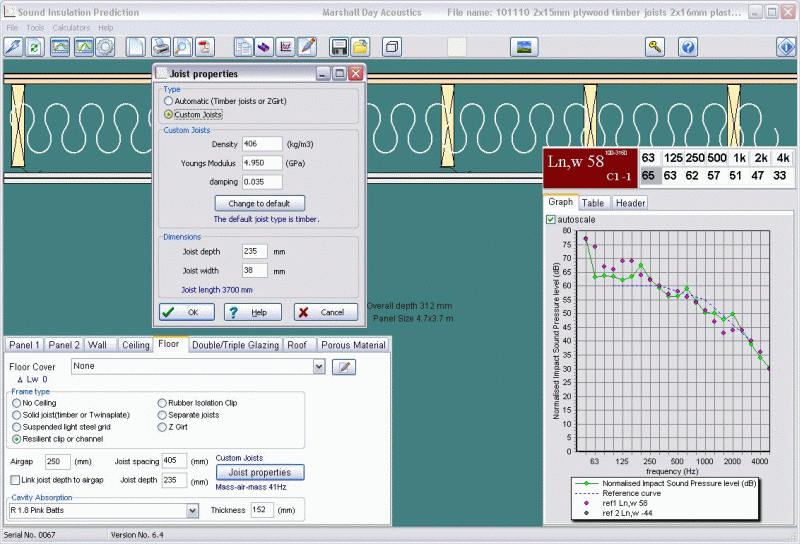Open settings via the gear toolbar icon
The image size is (800, 544).
[x=106, y=47]
